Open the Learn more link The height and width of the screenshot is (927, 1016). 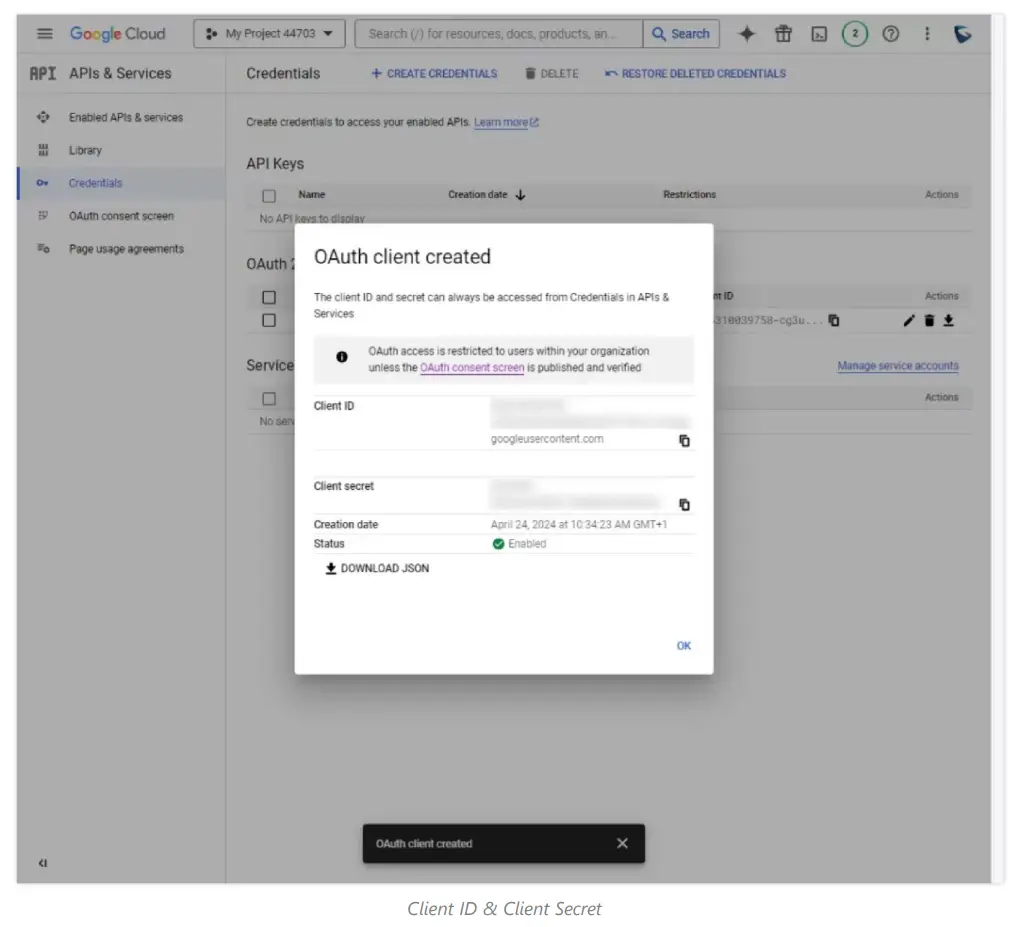[x=506, y=122]
